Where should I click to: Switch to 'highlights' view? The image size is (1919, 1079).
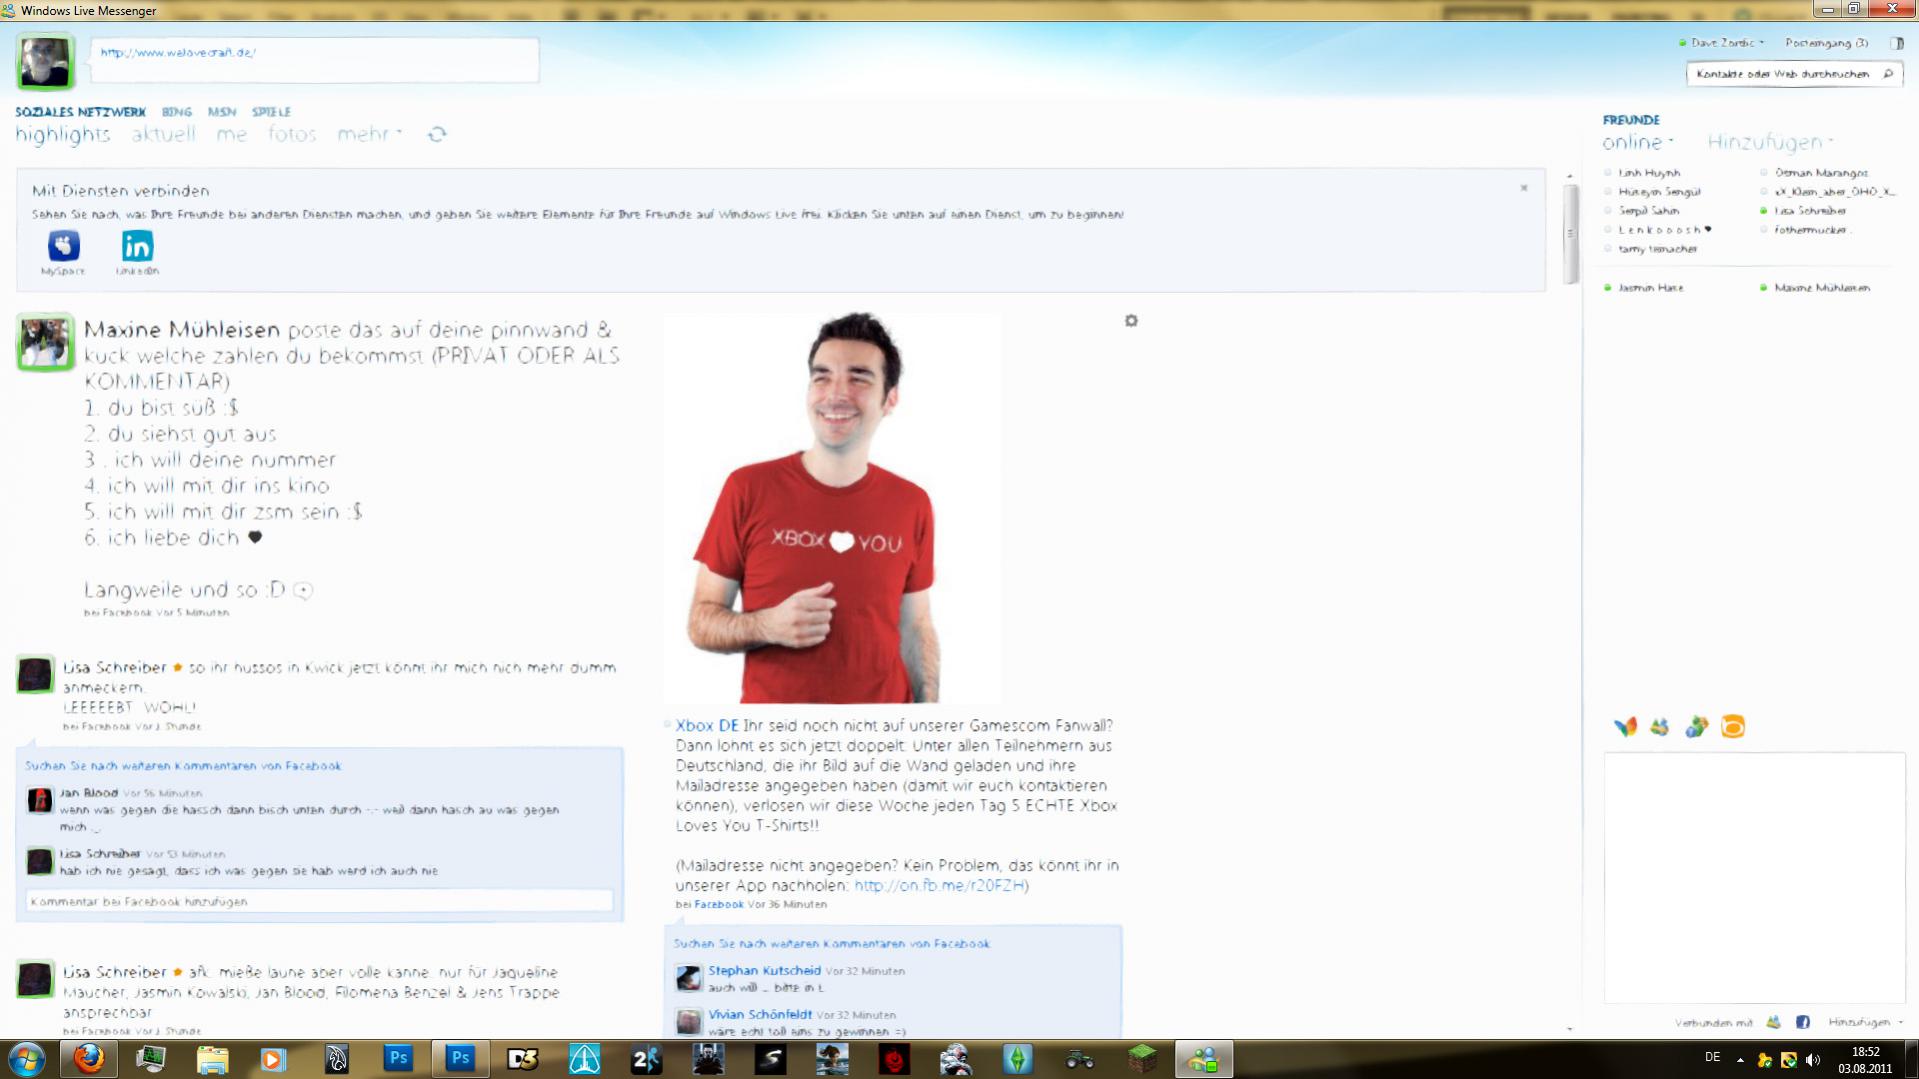pyautogui.click(x=62, y=135)
